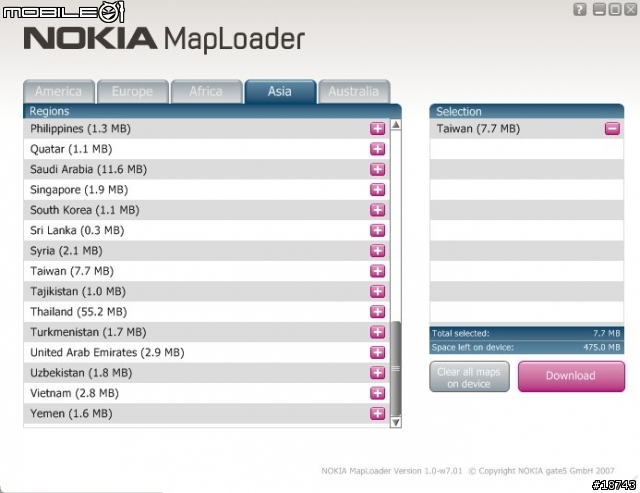The width and height of the screenshot is (640, 493).
Task: Switch to the America tab
Action: tap(59, 91)
